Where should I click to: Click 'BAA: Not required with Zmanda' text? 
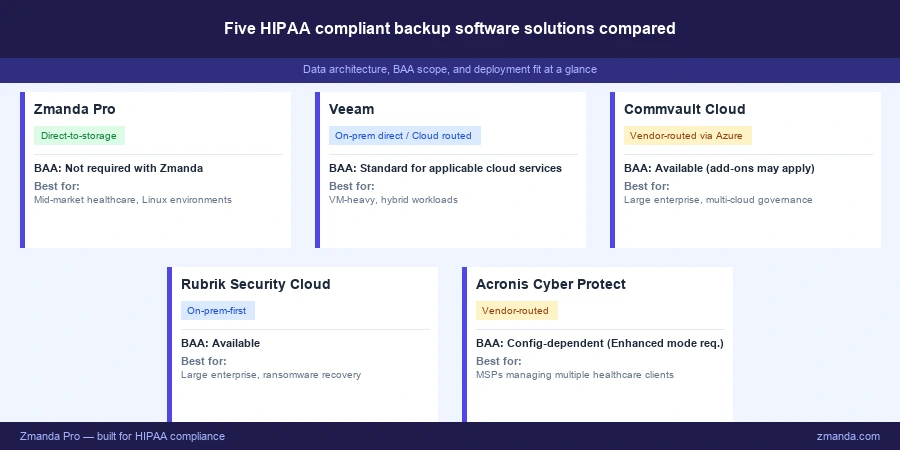[118, 169]
